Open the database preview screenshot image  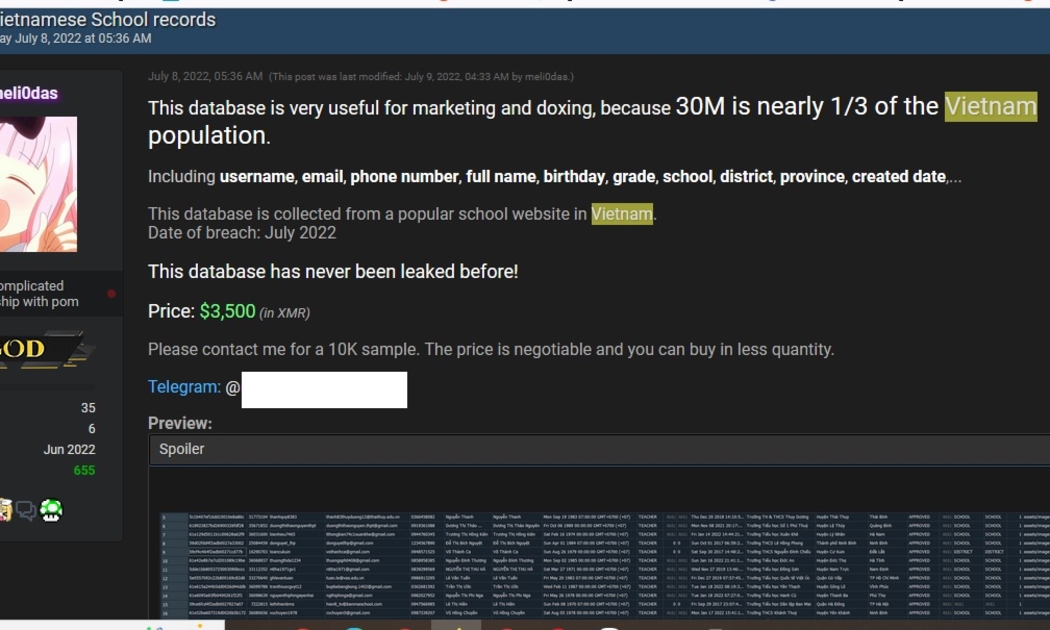click(605, 565)
